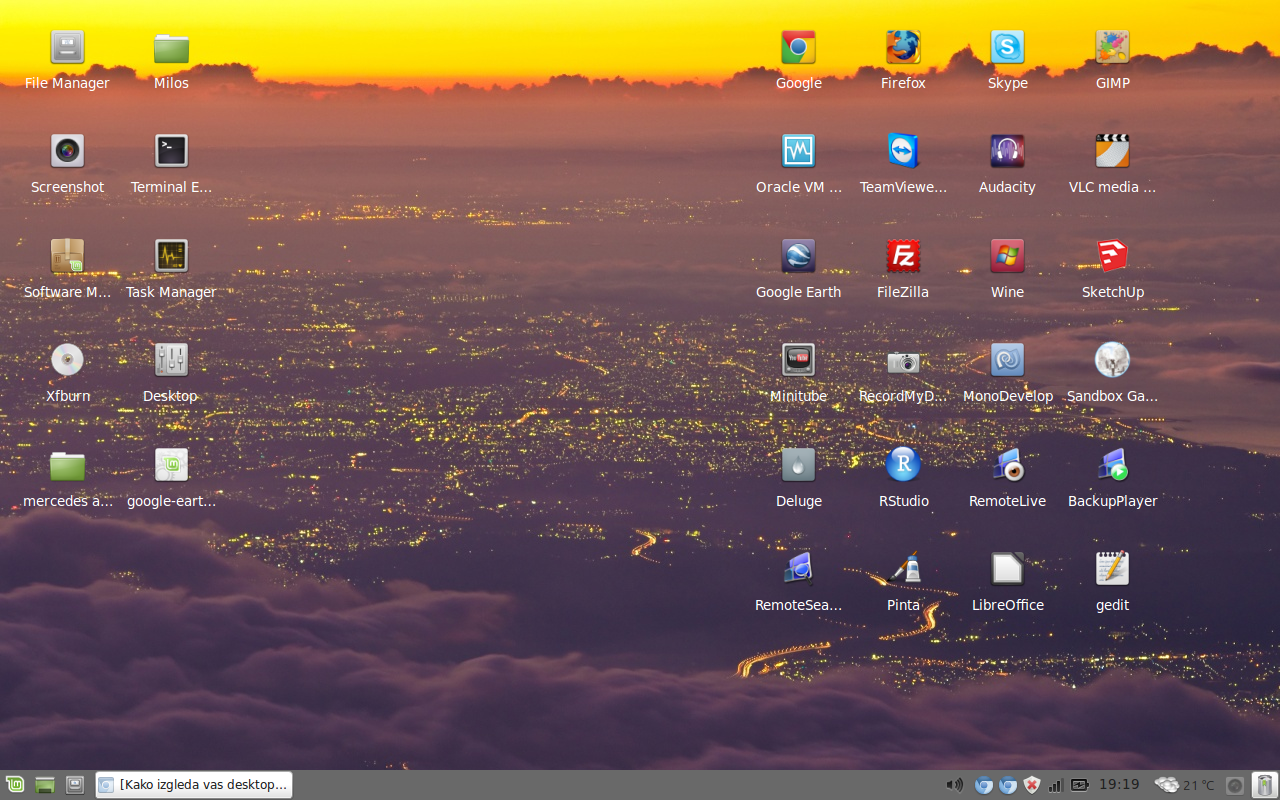Launch the Xfburn disc burner
The height and width of the screenshot is (800, 1280).
pos(67,360)
